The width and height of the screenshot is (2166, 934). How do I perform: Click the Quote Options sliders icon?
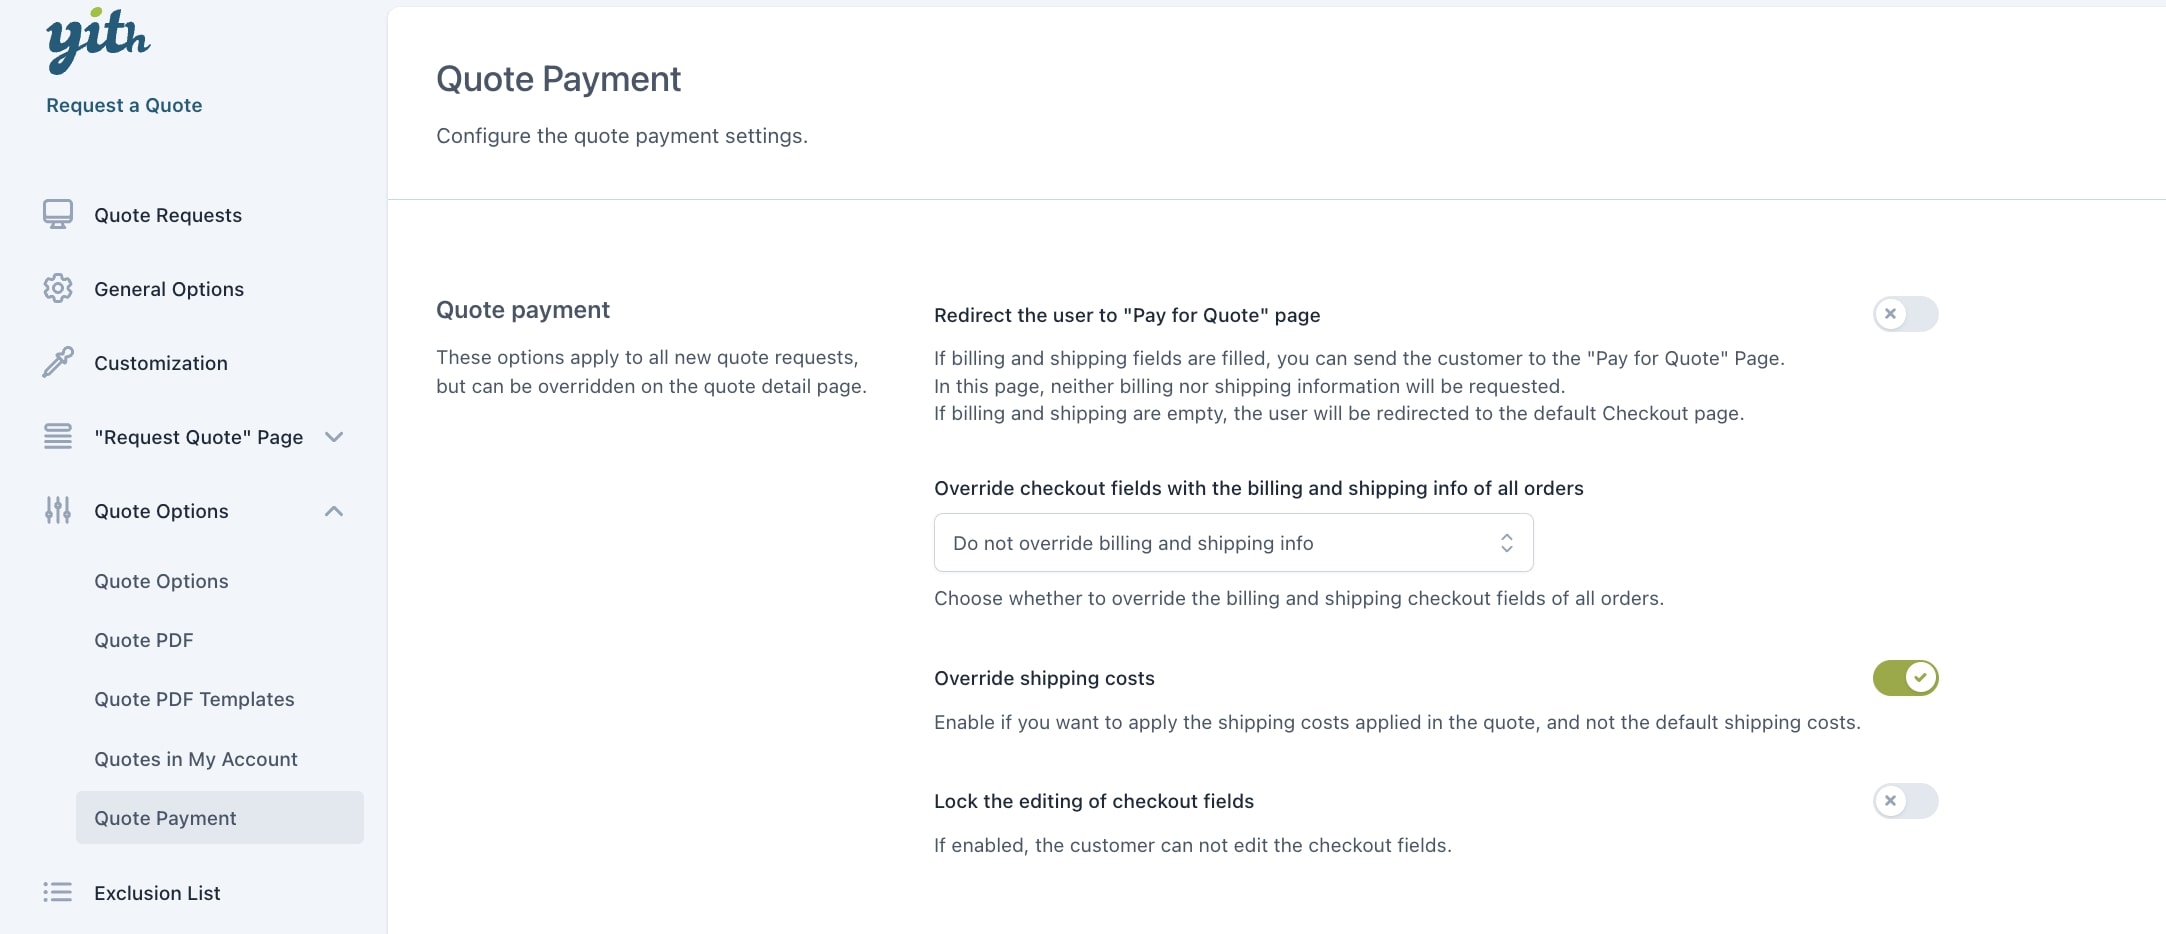(x=58, y=510)
